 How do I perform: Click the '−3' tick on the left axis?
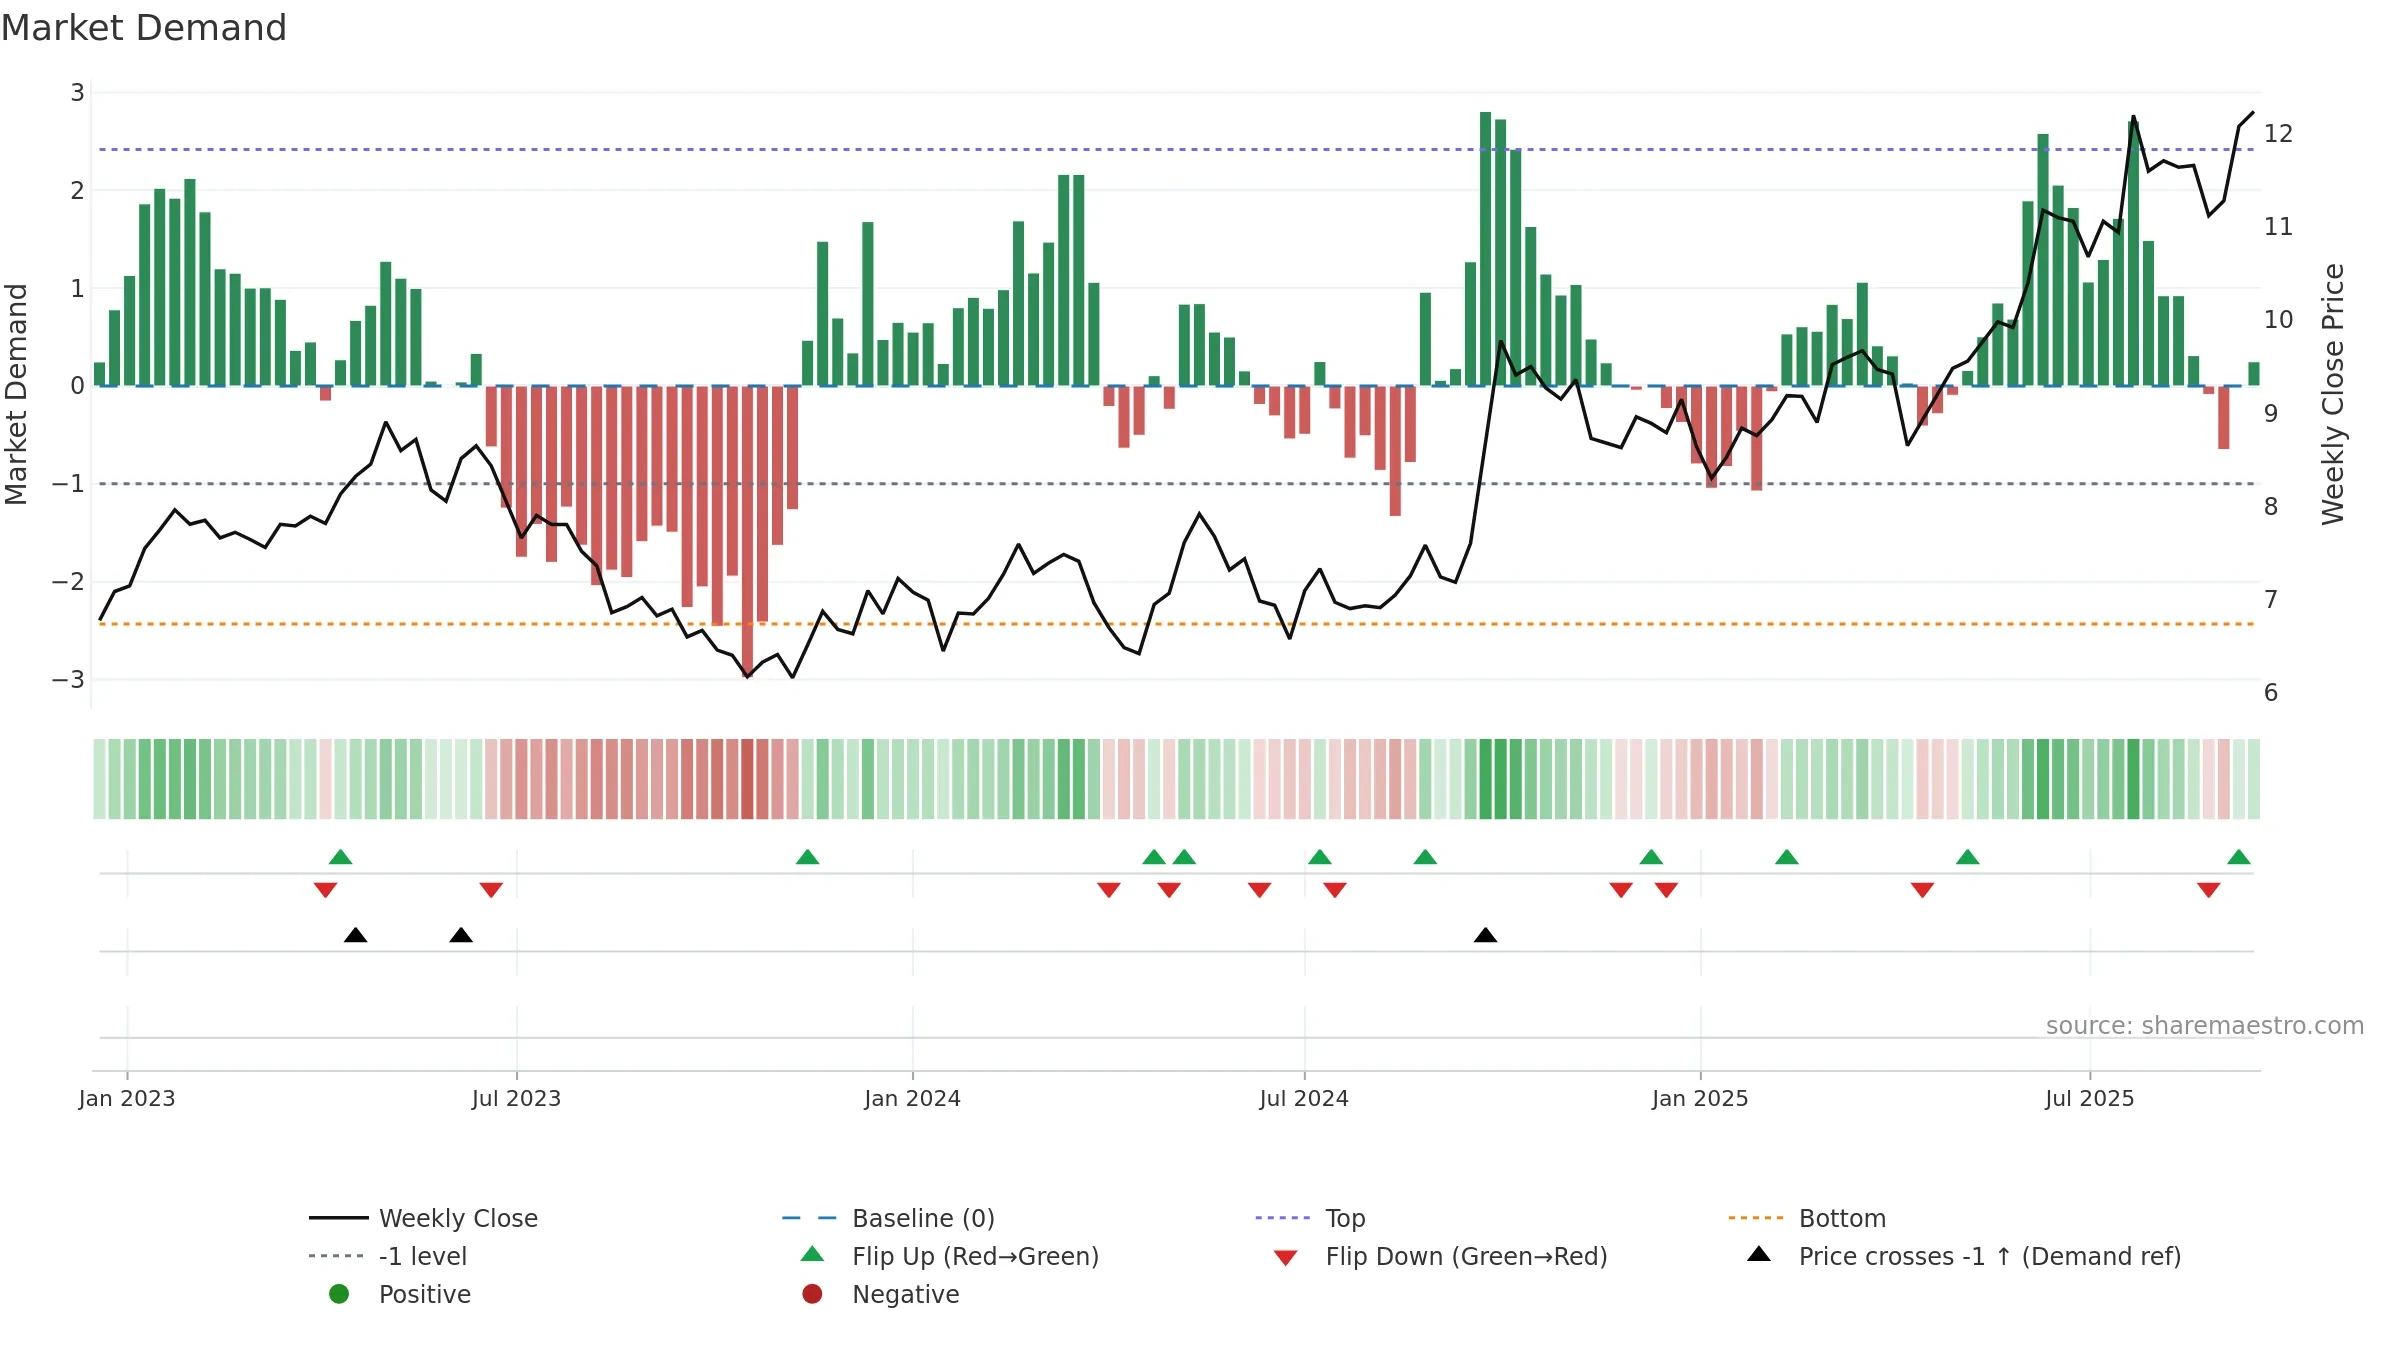(x=69, y=680)
